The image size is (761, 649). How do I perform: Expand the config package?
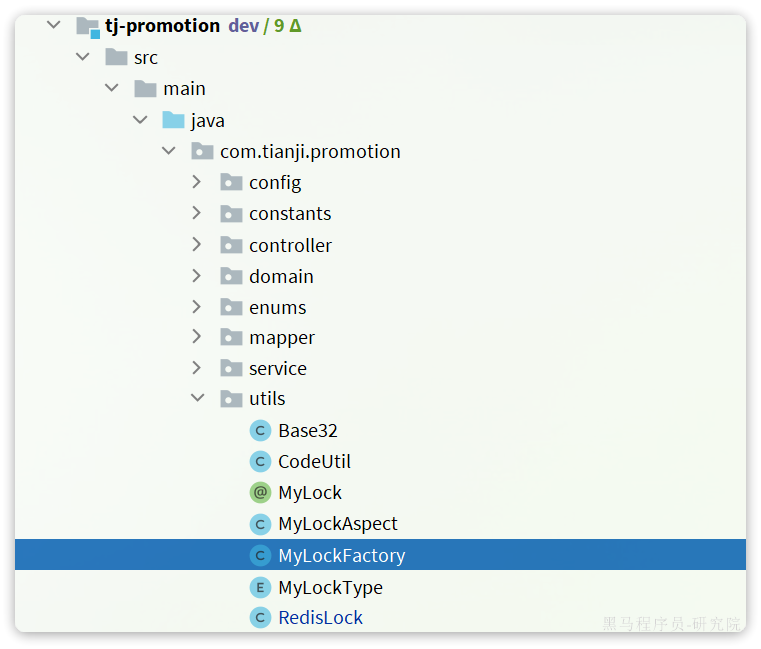click(197, 182)
